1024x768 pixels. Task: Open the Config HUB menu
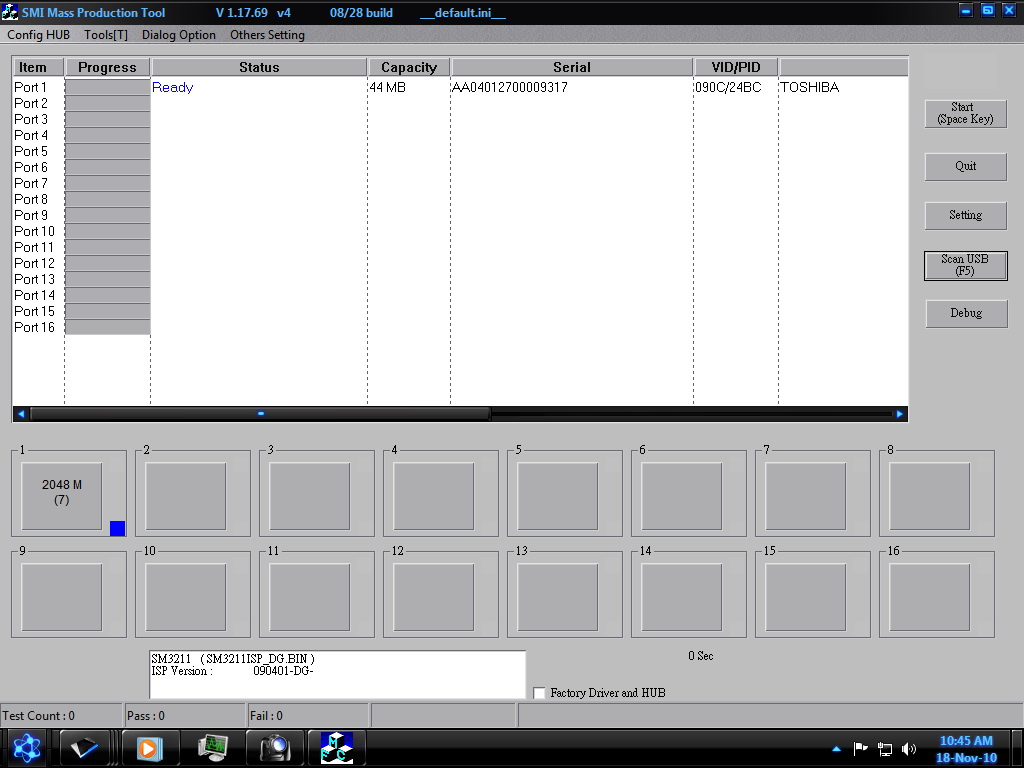(x=39, y=35)
